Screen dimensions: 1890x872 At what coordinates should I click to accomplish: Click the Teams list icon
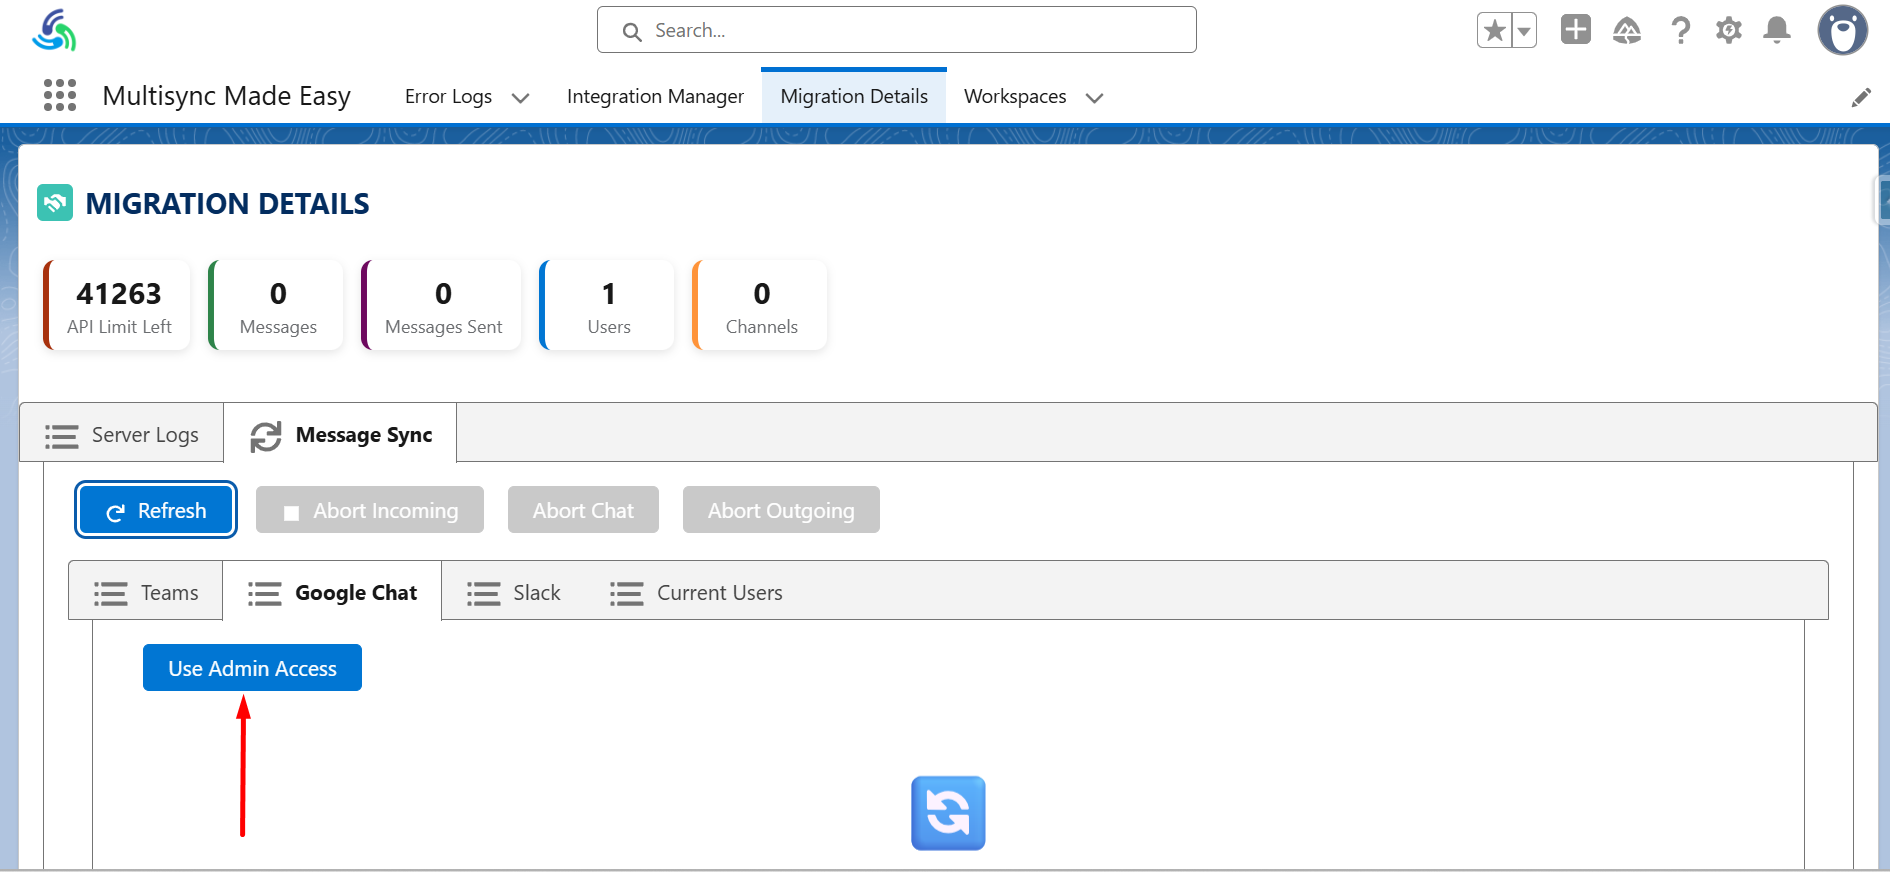point(110,594)
